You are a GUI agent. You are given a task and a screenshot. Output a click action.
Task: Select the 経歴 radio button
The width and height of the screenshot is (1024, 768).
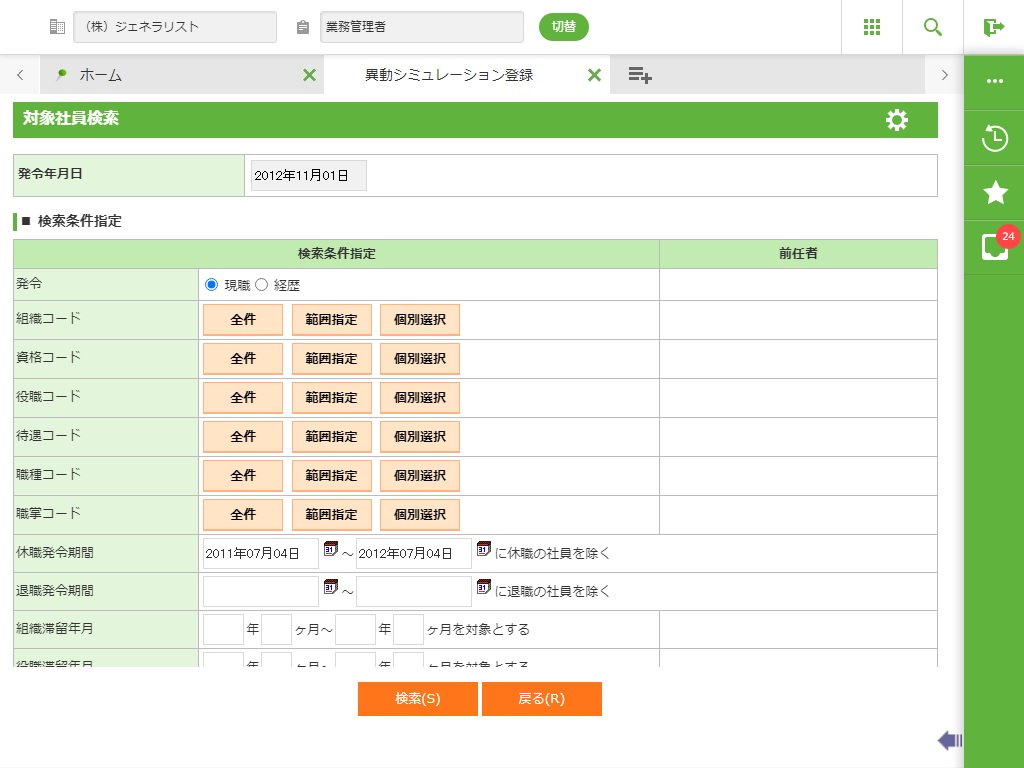(x=262, y=285)
